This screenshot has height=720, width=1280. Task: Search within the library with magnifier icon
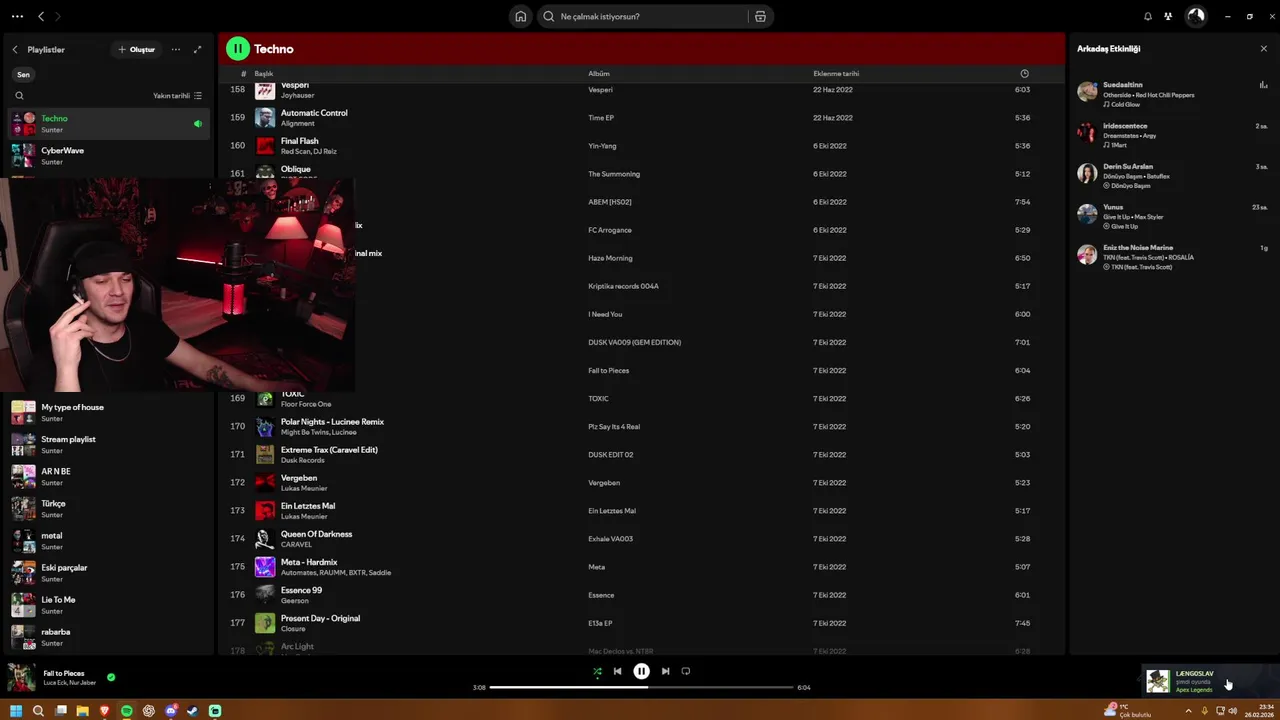(x=19, y=96)
